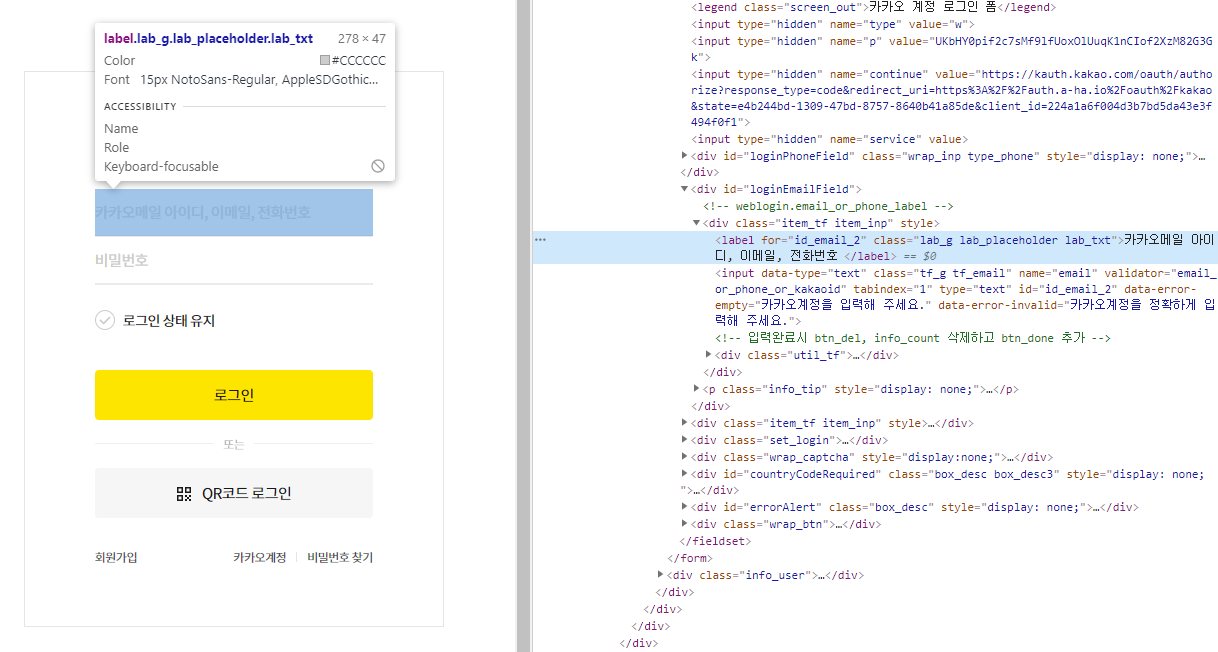Click the yellow 로그인 button
1218x652 pixels.
point(234,395)
